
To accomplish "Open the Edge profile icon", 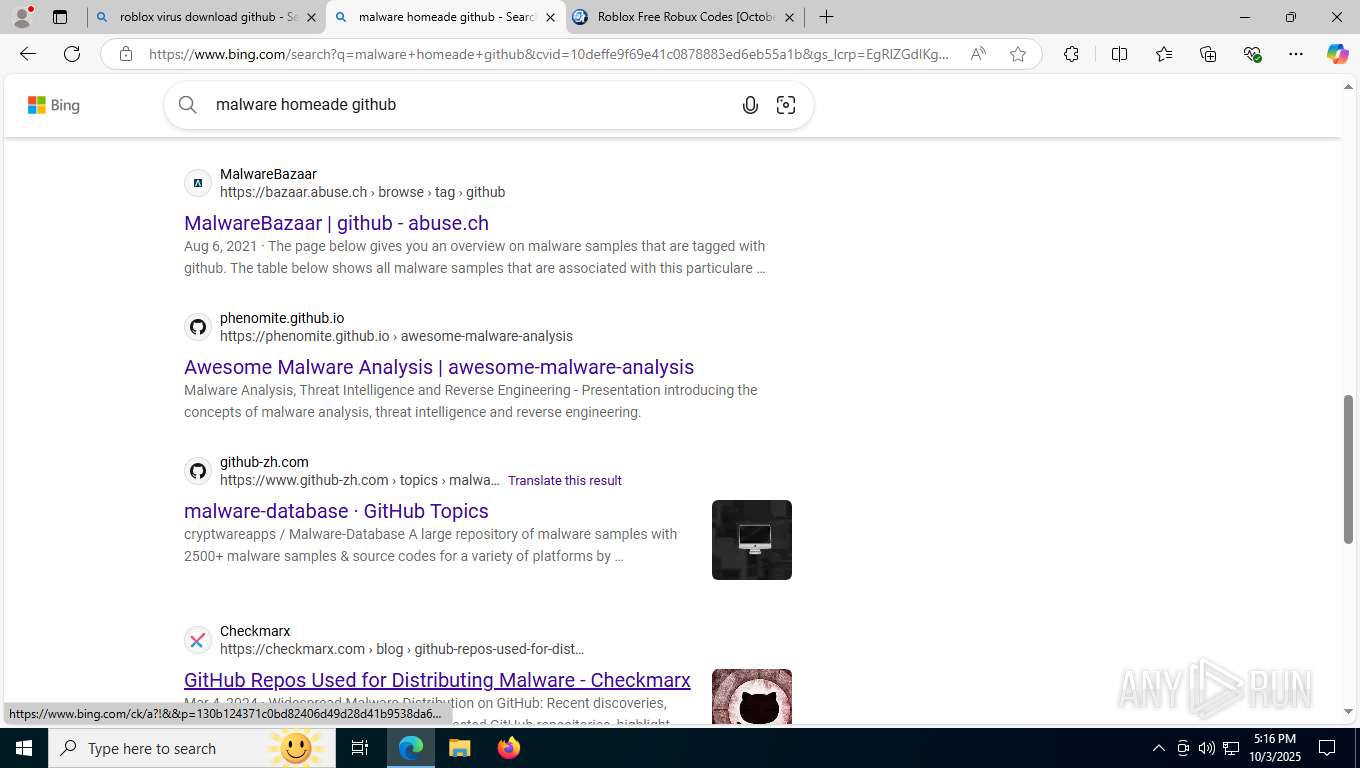I will [x=22, y=17].
